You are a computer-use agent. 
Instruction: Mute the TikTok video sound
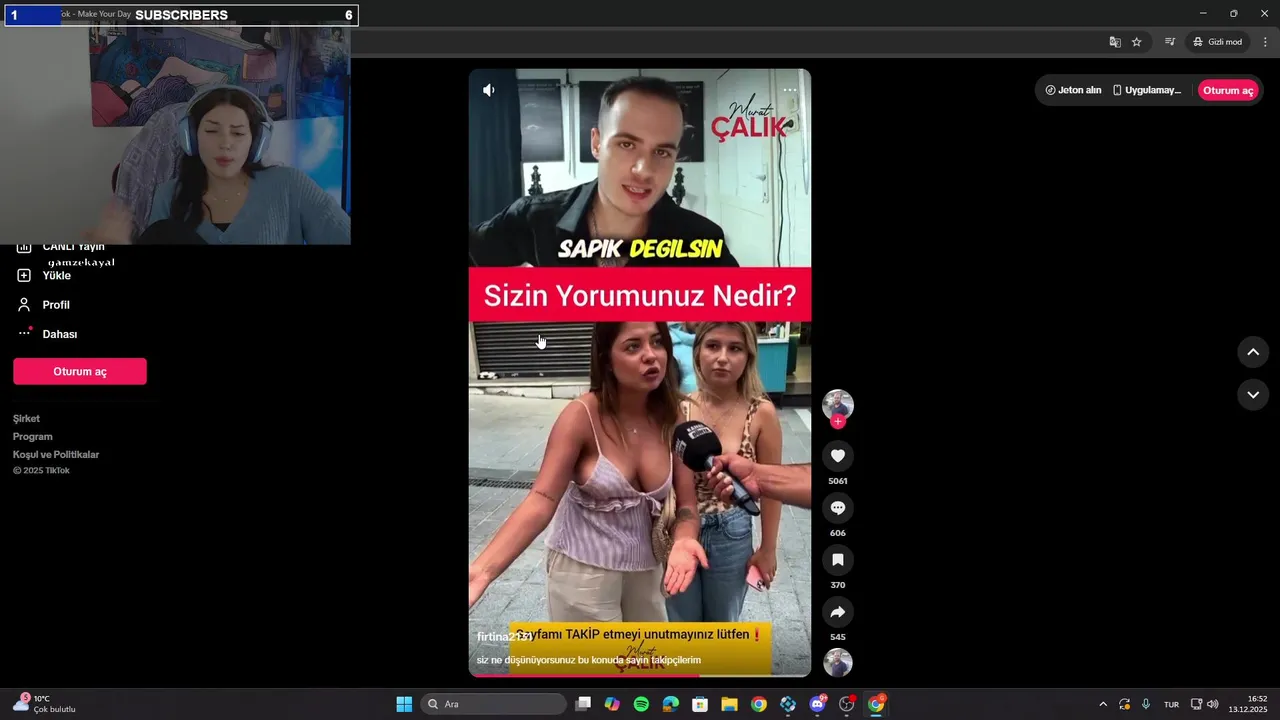pyautogui.click(x=488, y=90)
